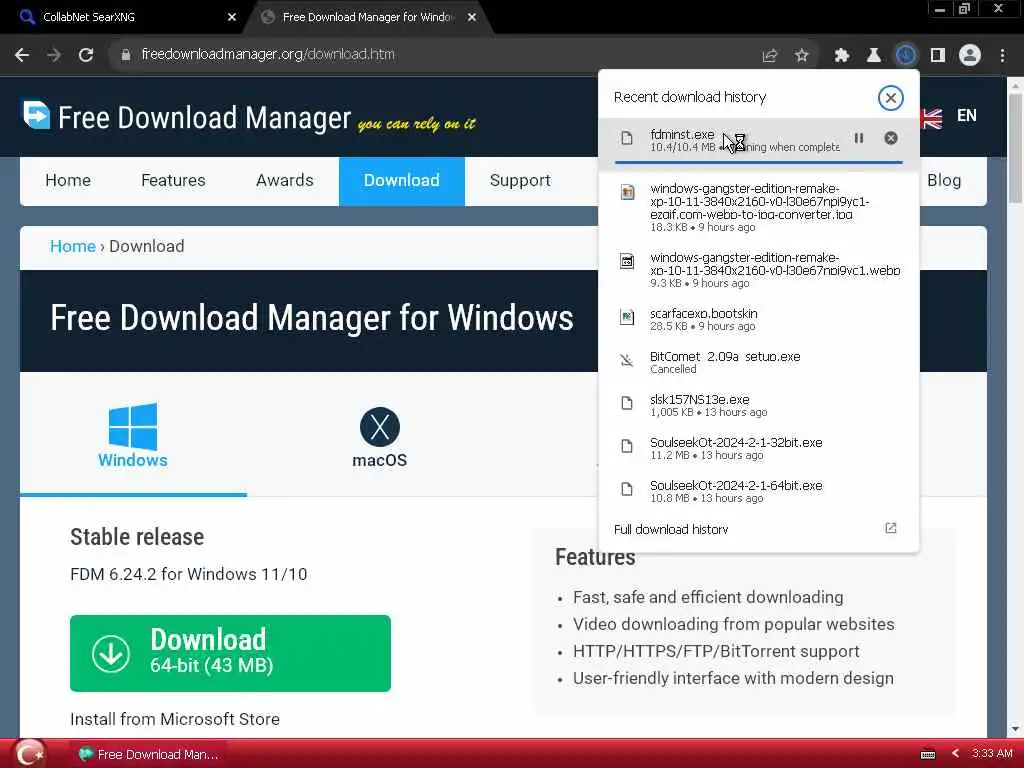
Task: Select the macOS platform icon
Action: pos(379,427)
